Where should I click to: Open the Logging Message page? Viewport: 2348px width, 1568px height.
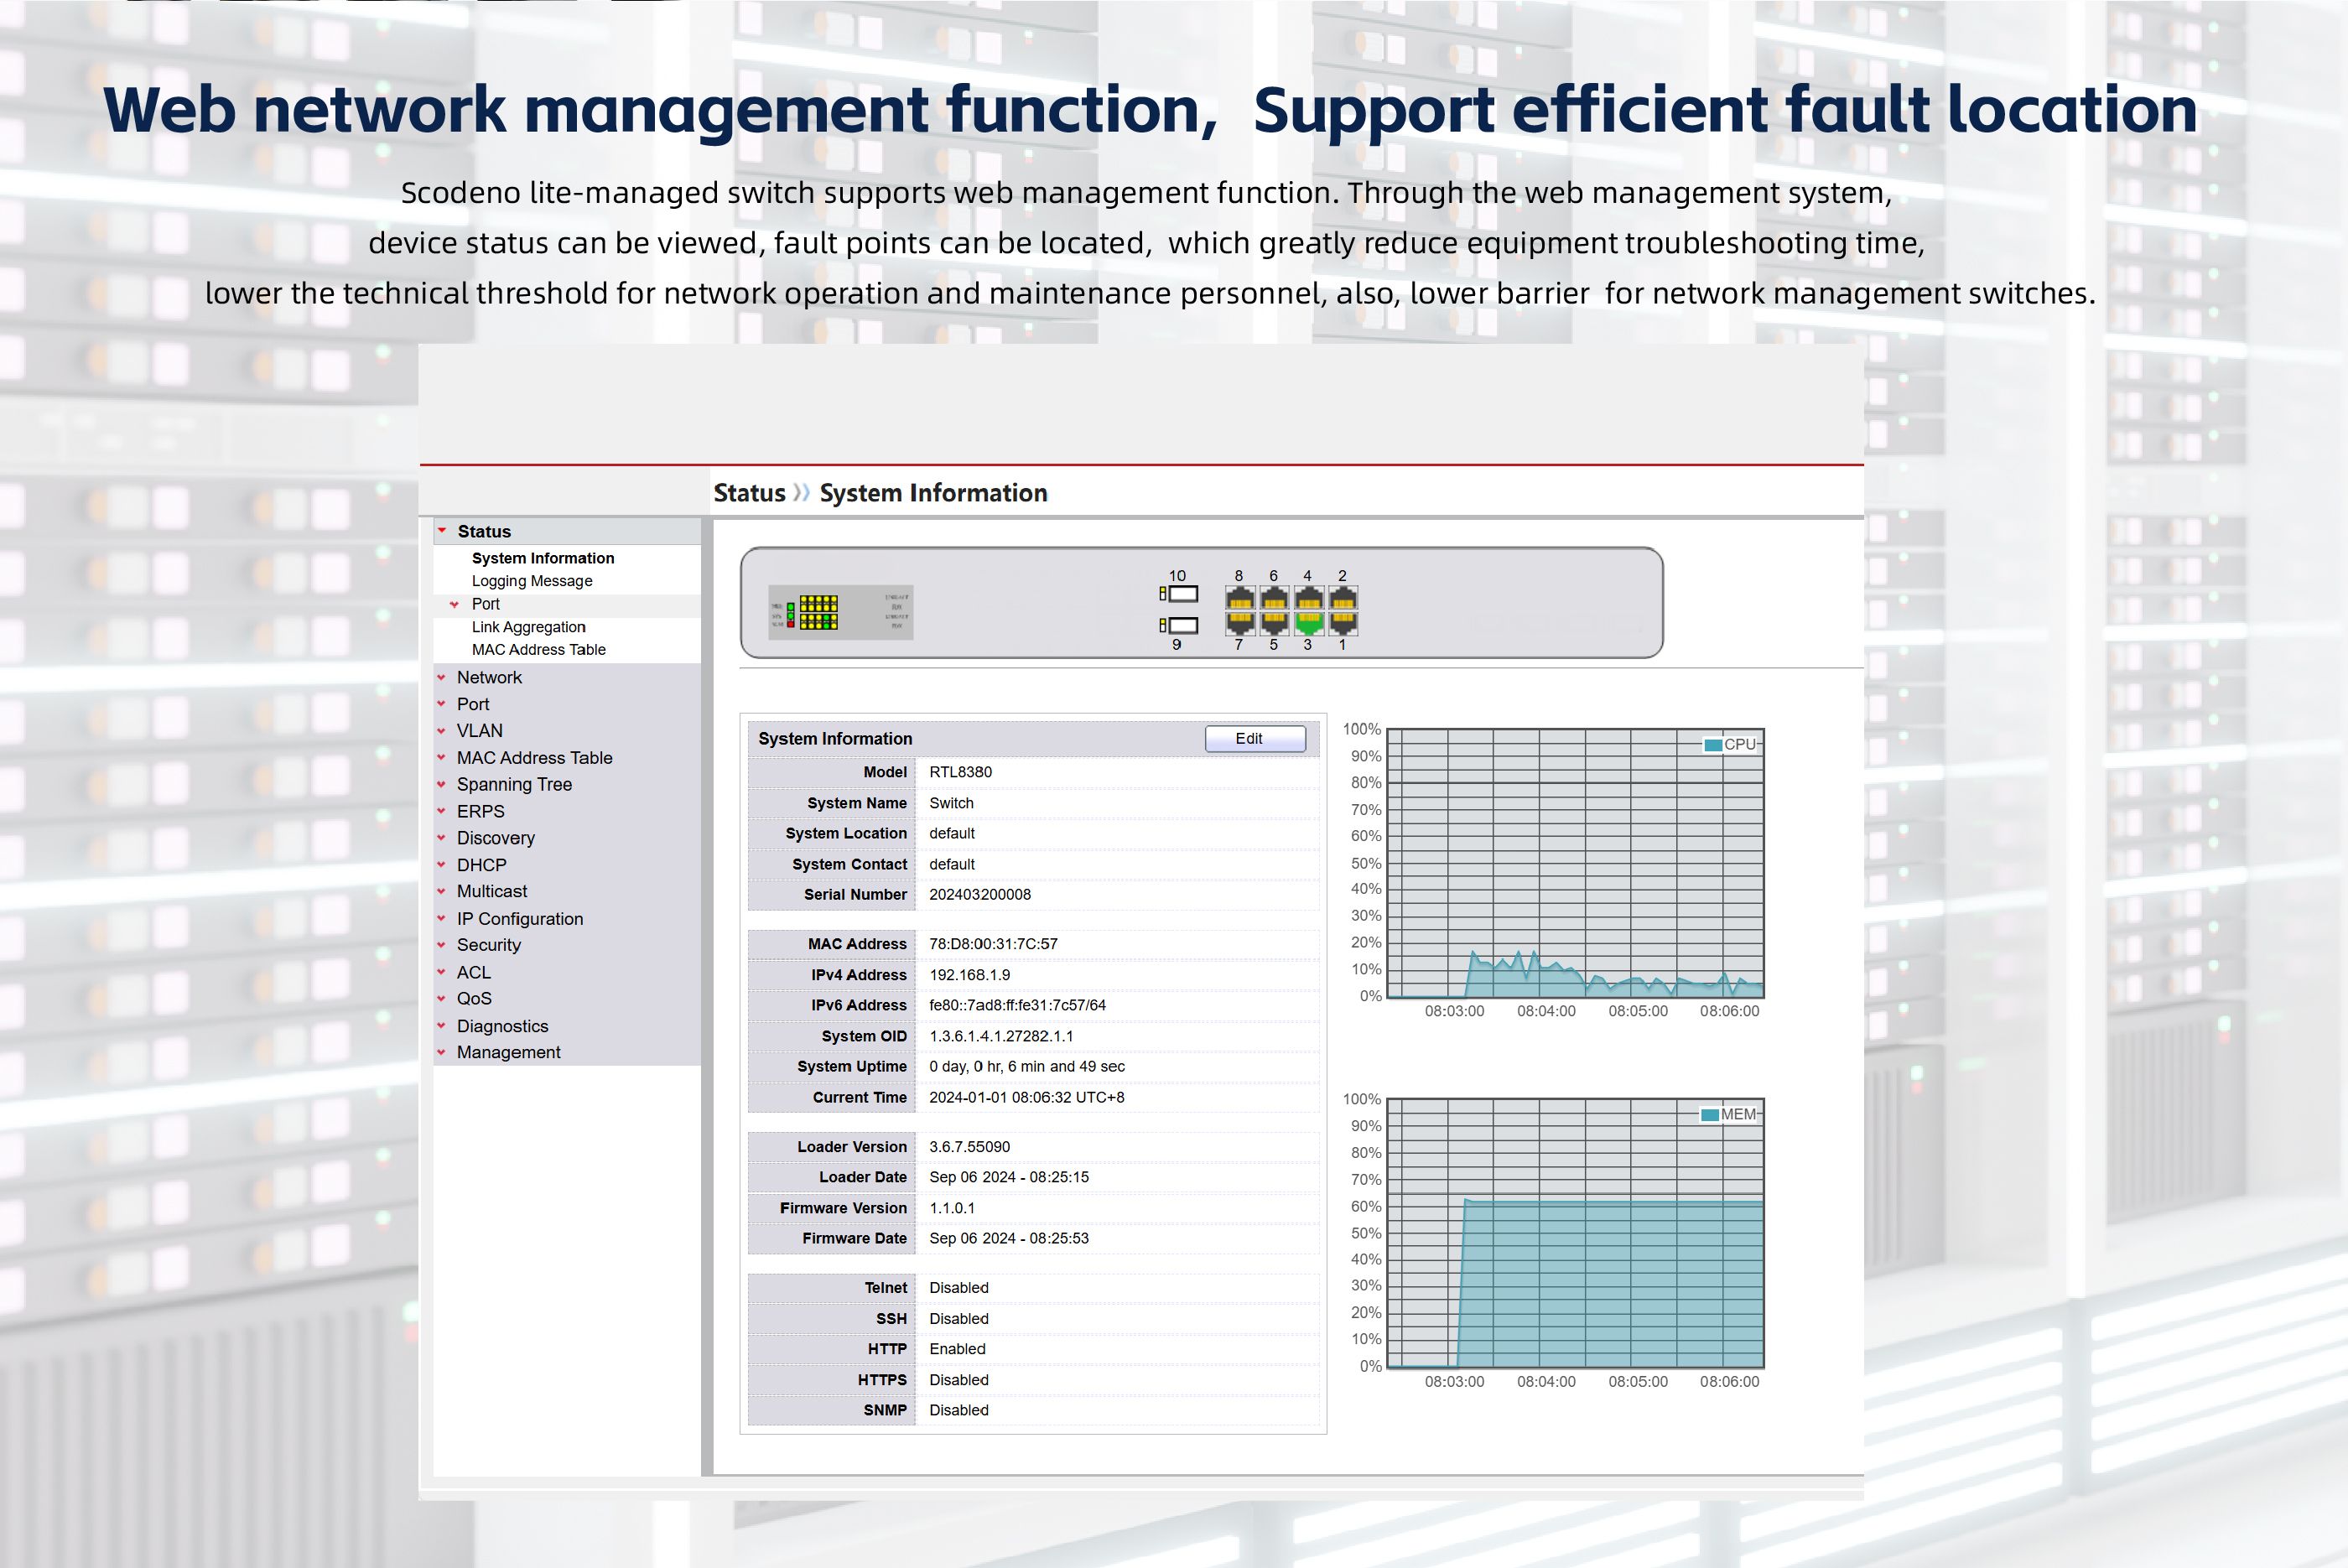531,581
